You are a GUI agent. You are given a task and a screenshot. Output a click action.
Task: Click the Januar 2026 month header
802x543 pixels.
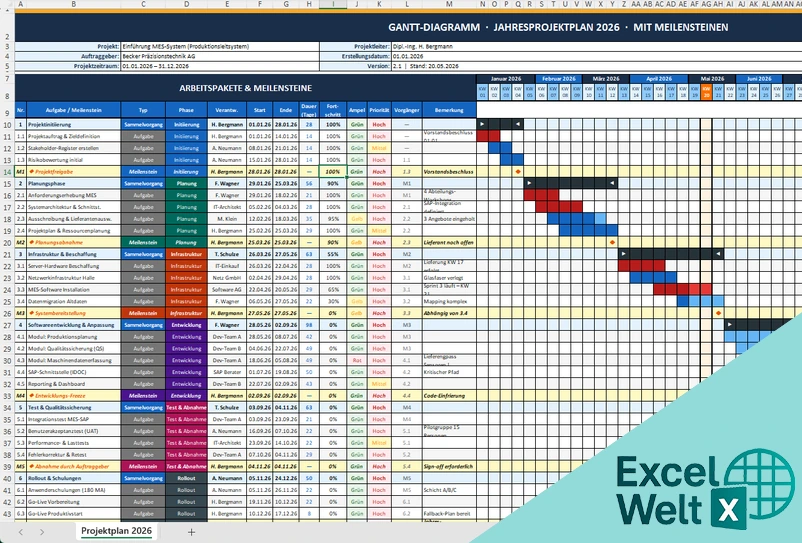506,79
